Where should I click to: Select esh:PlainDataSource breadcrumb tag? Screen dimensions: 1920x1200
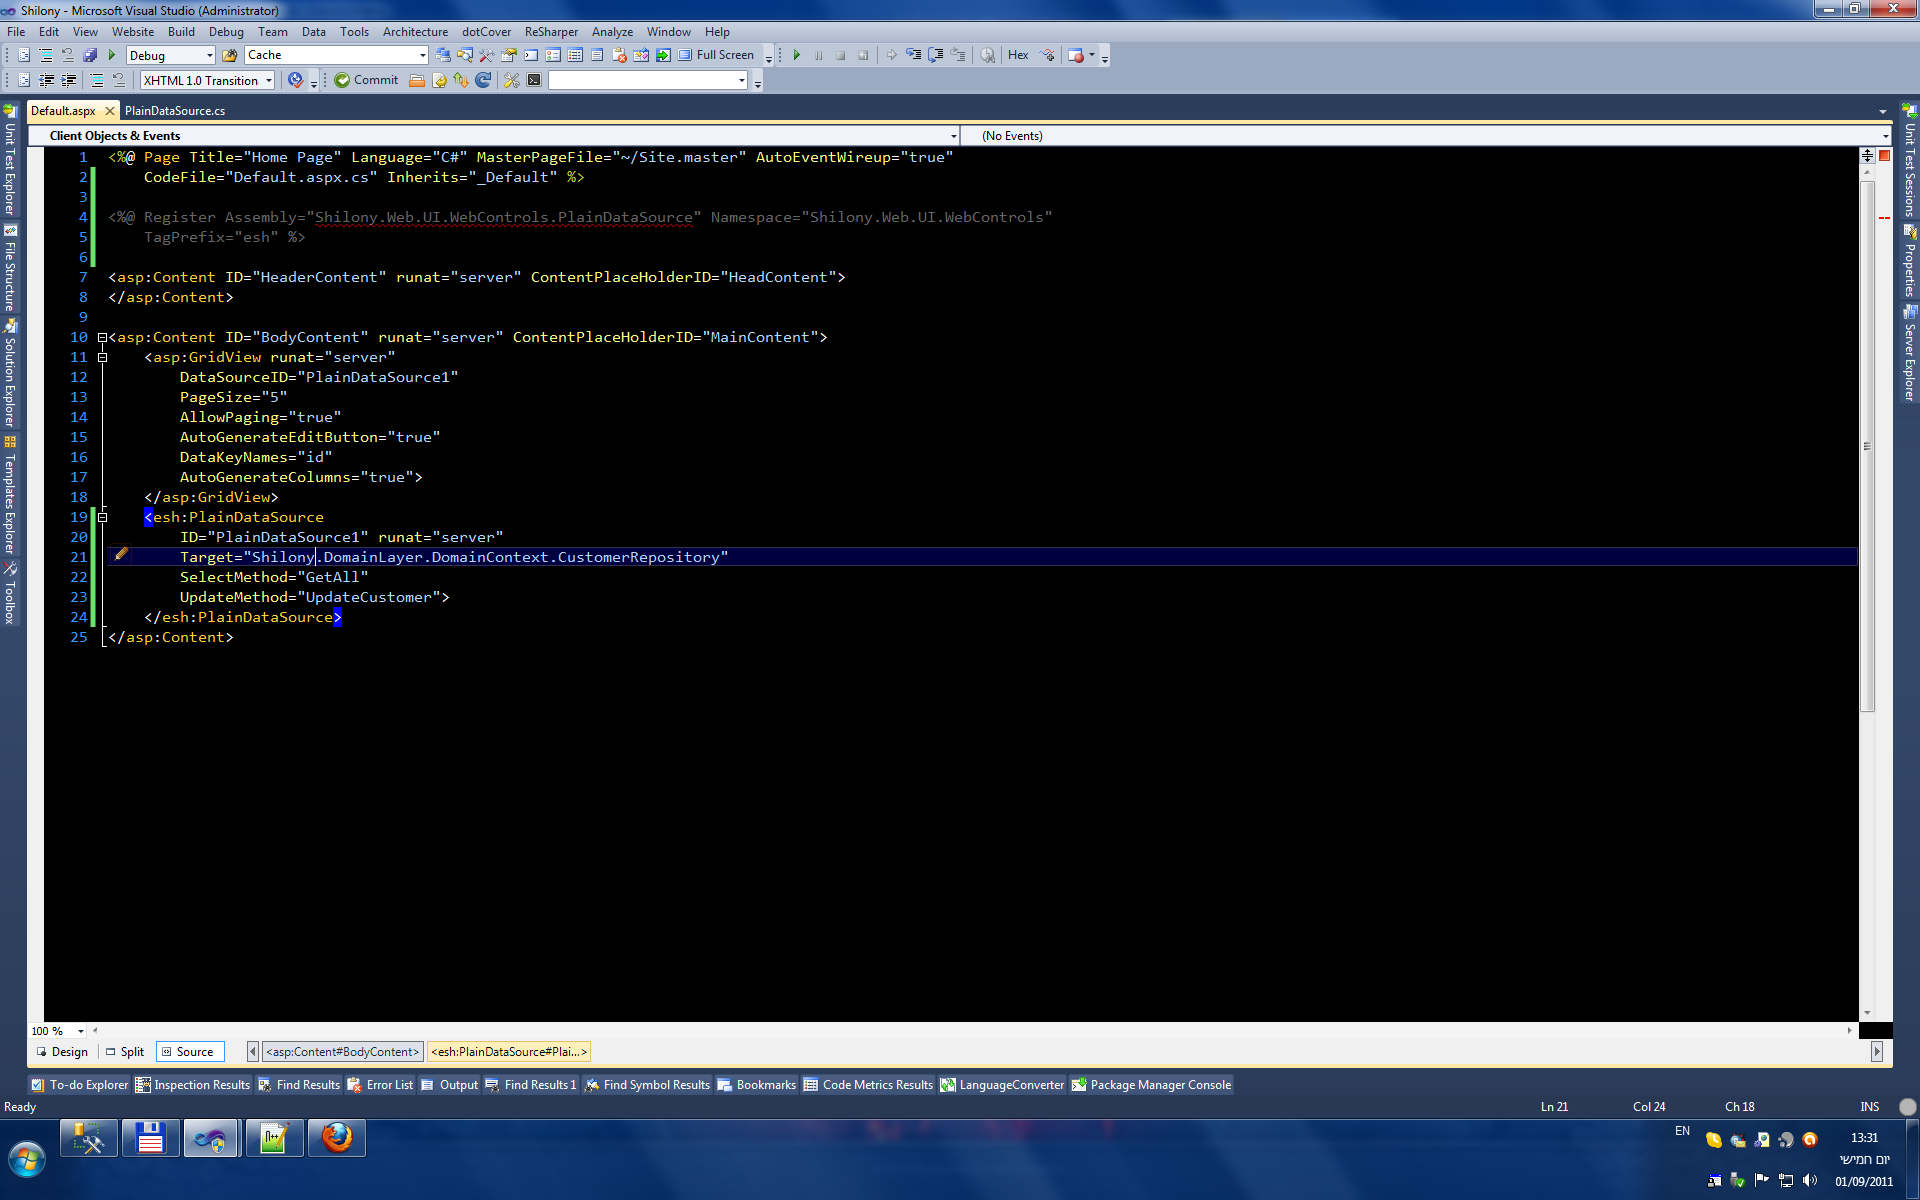[509, 1052]
